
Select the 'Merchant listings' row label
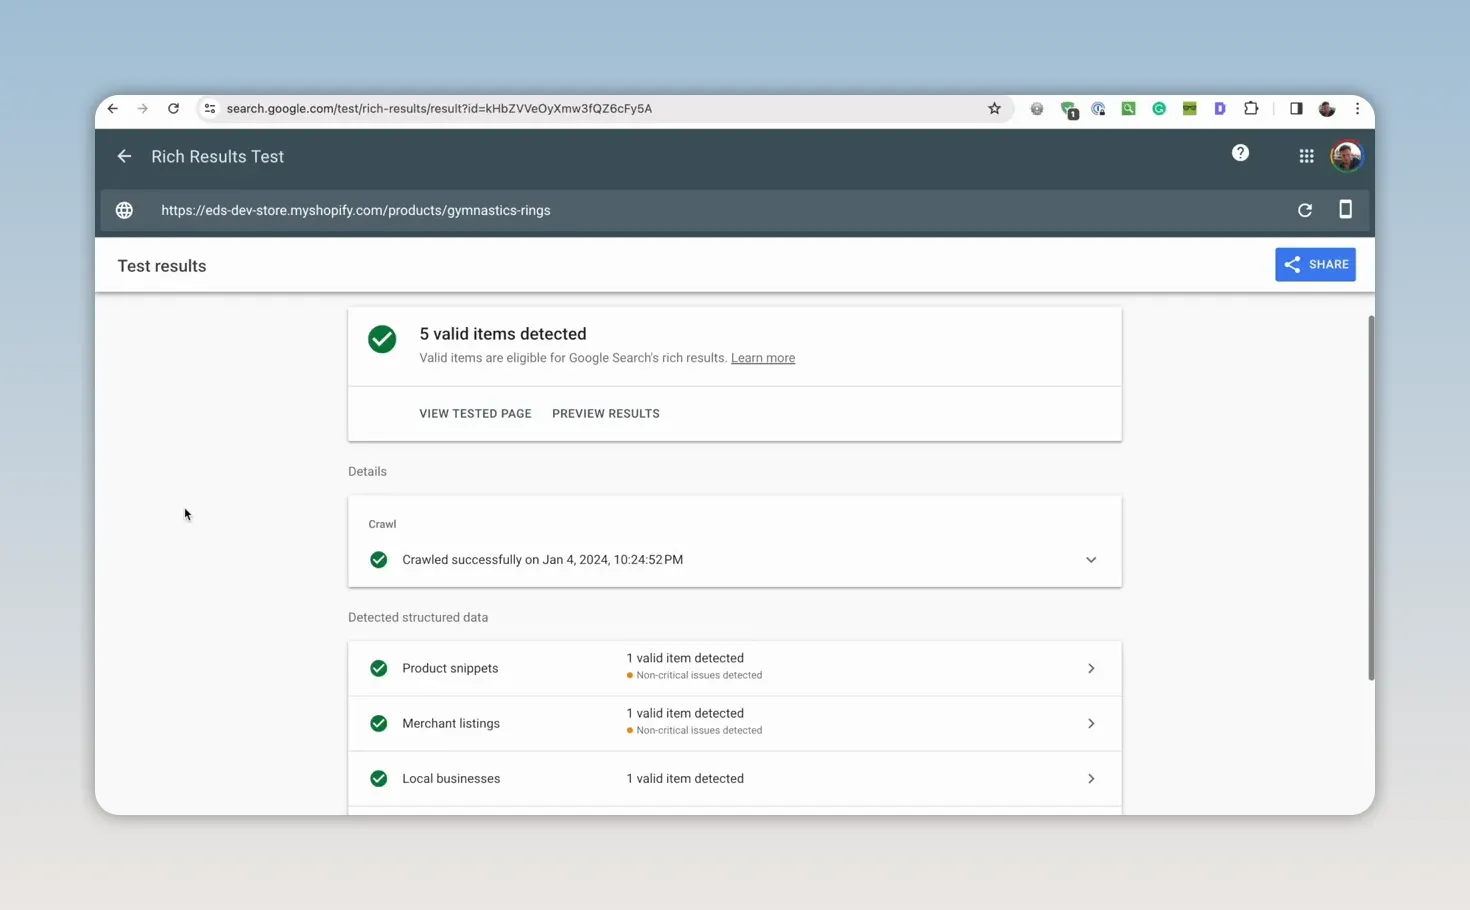click(x=451, y=723)
